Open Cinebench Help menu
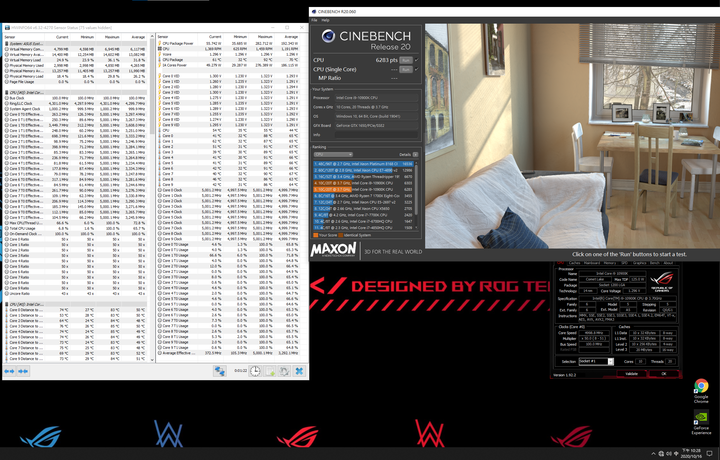 [x=326, y=20]
